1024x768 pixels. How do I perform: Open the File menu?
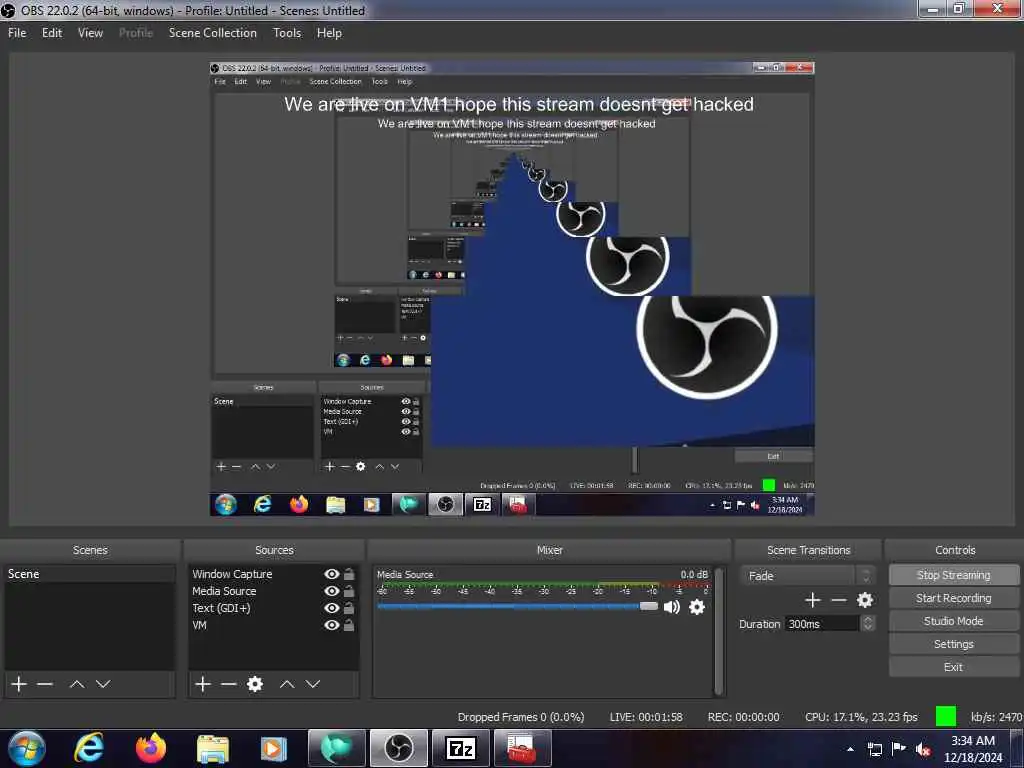coord(17,33)
